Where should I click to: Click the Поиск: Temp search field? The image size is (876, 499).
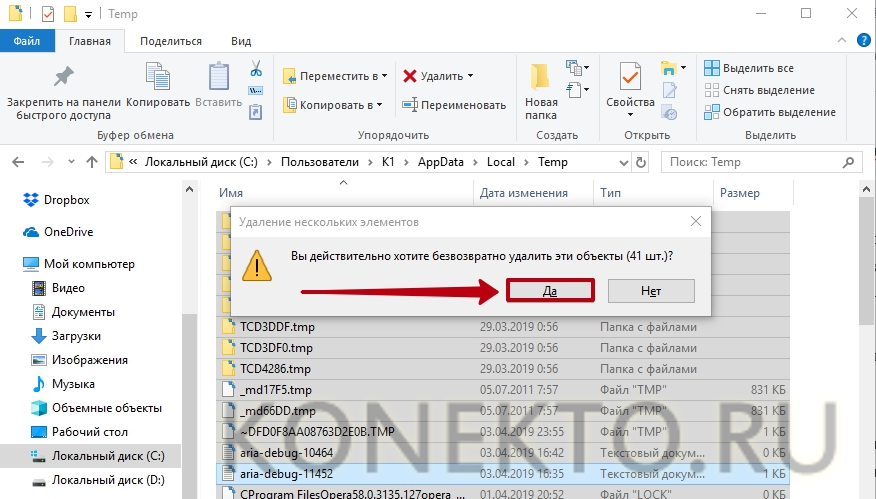(761, 162)
